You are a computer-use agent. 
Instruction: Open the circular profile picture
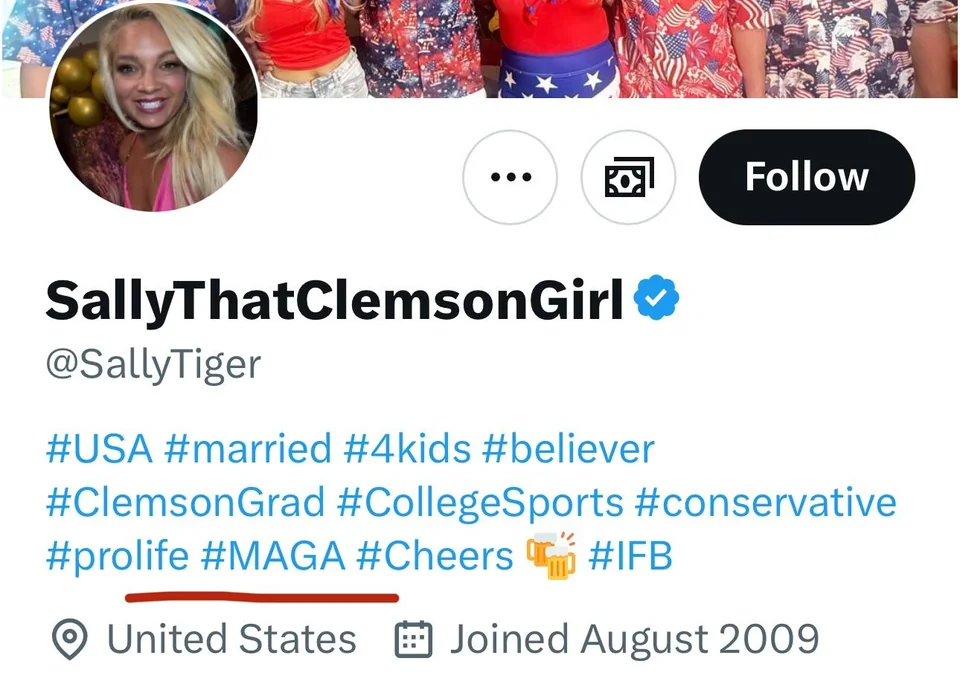tap(153, 107)
